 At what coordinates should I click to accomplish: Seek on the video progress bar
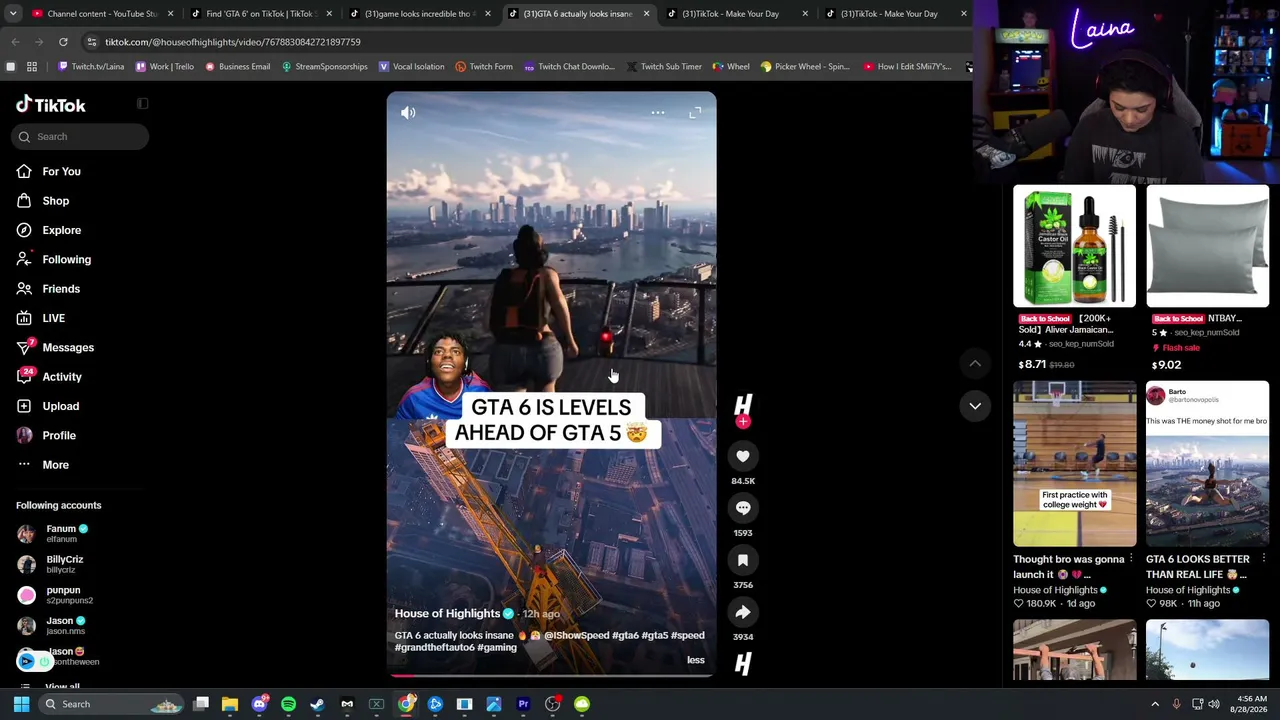coord(551,675)
